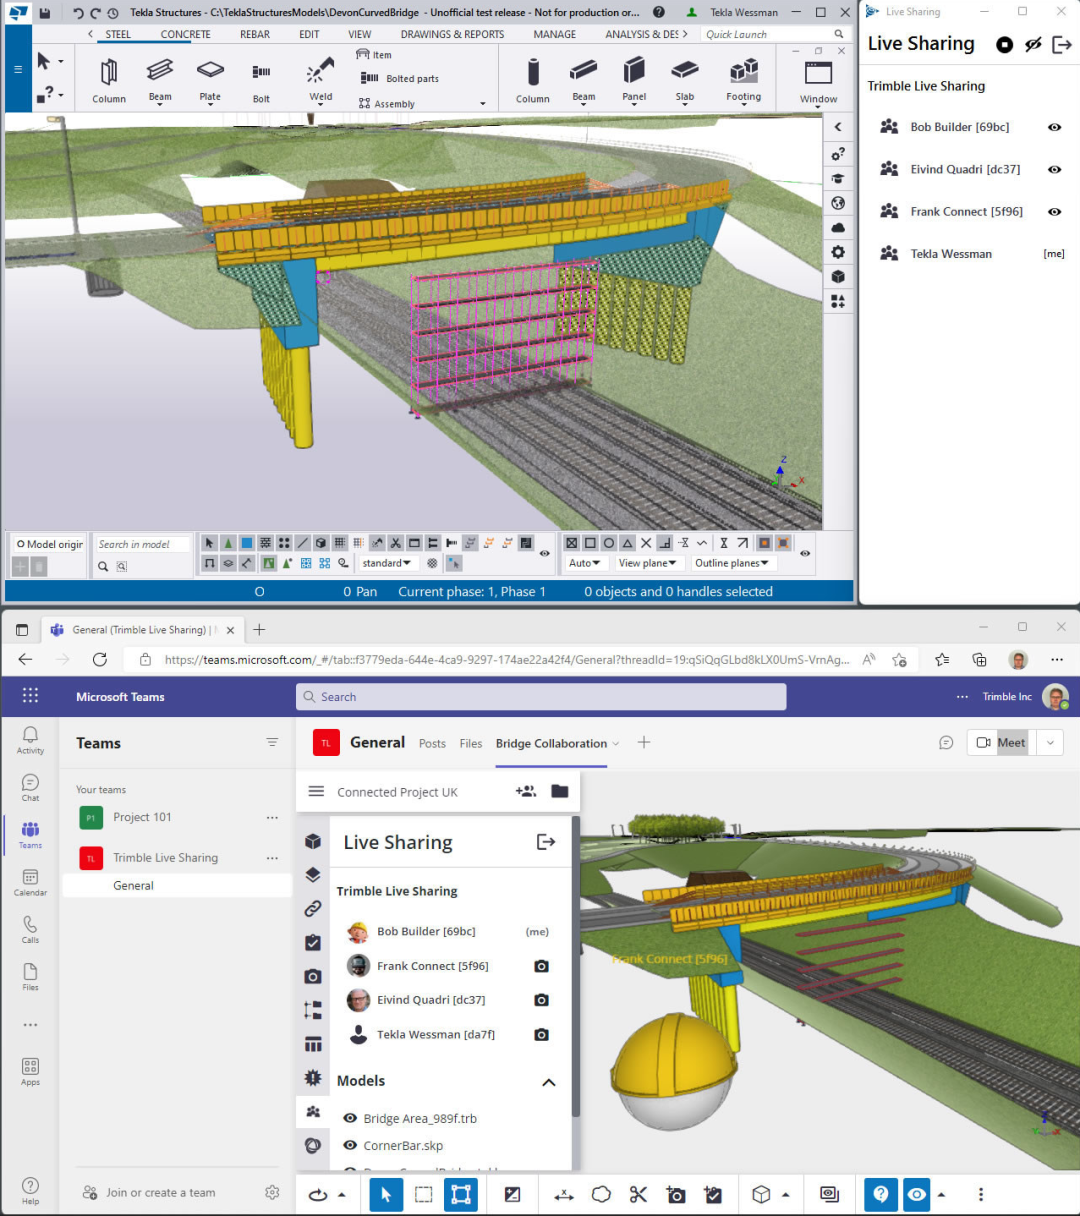Screen dimensions: 1080x1216
Task: Open the MANAGE ribbon tab
Action: (555, 34)
